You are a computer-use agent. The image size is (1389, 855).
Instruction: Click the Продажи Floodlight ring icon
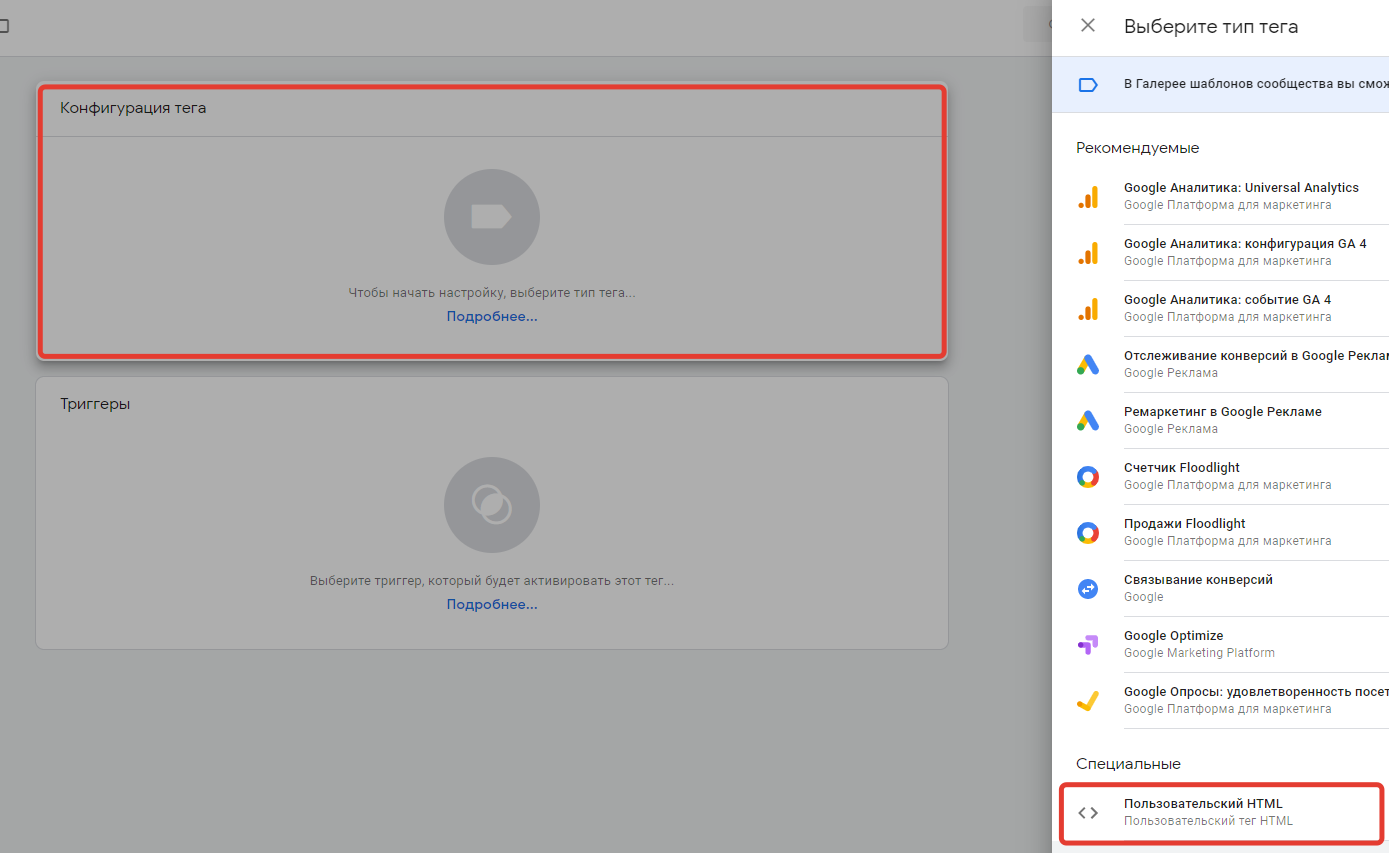coord(1088,532)
